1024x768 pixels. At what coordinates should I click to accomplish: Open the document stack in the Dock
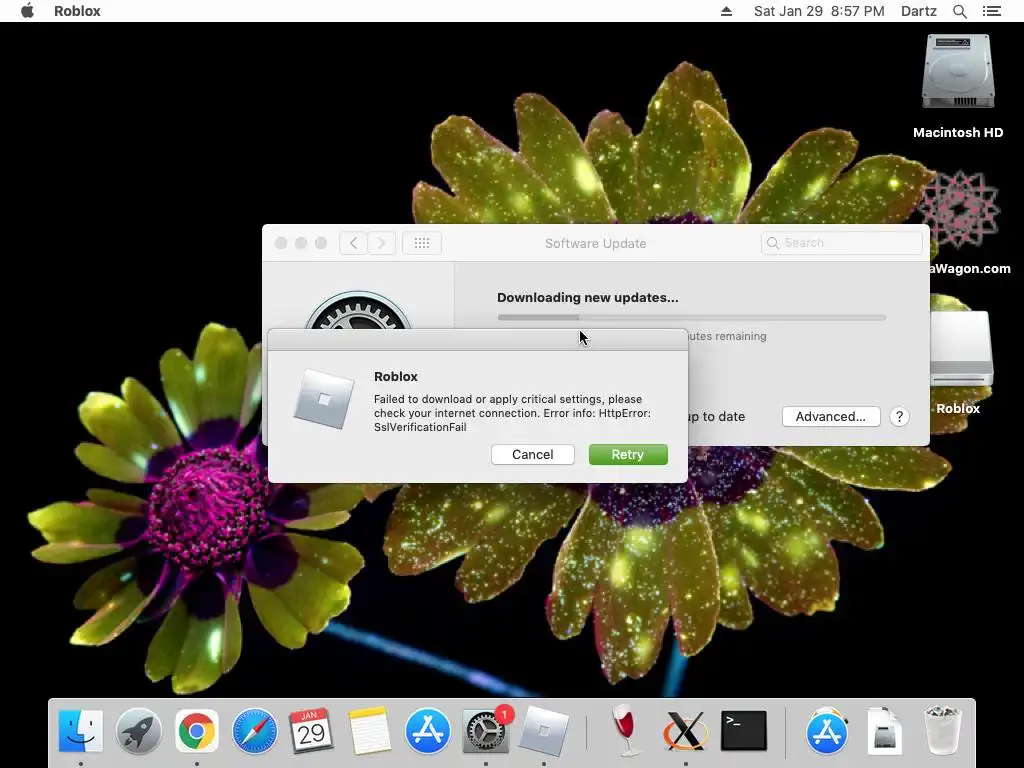[x=884, y=731]
